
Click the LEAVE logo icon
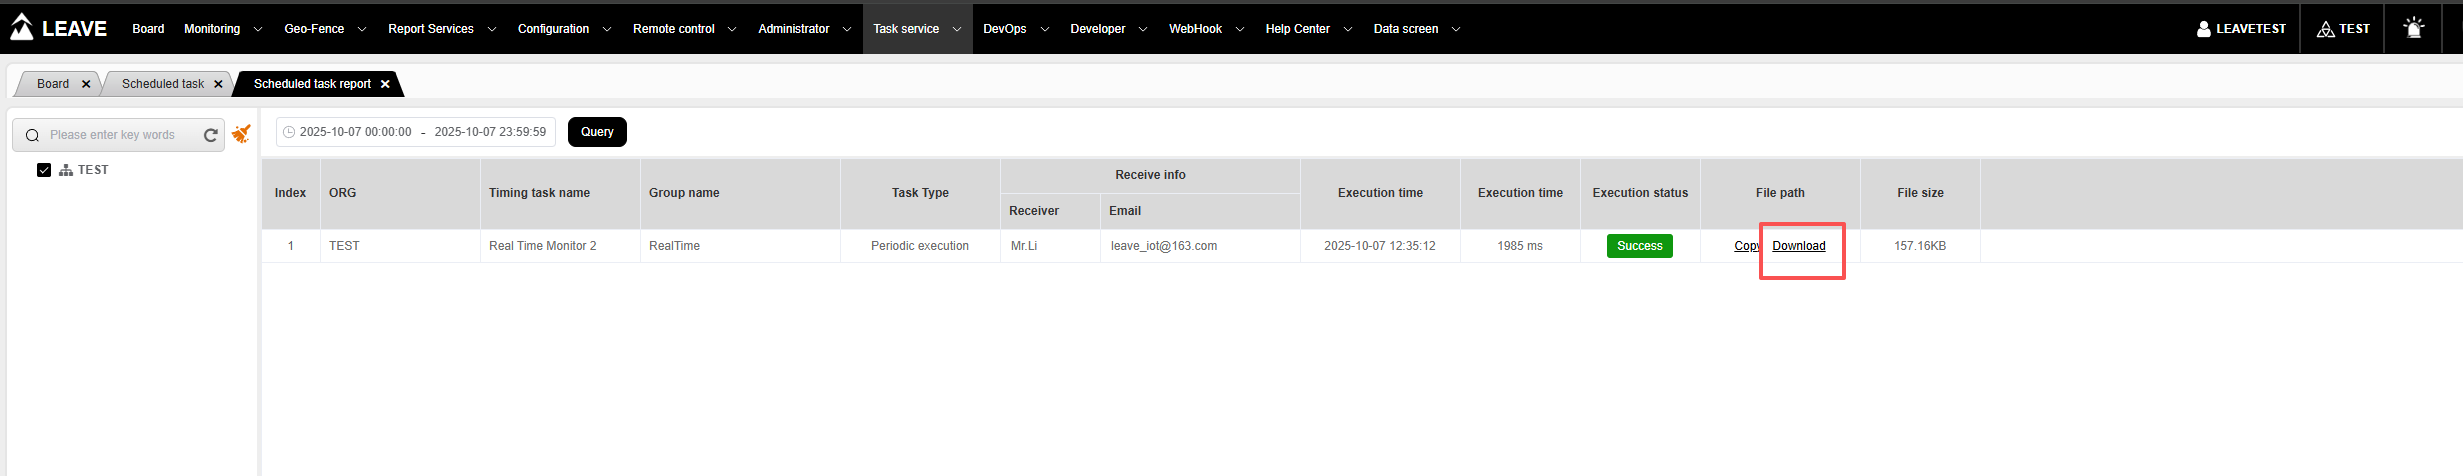22,28
